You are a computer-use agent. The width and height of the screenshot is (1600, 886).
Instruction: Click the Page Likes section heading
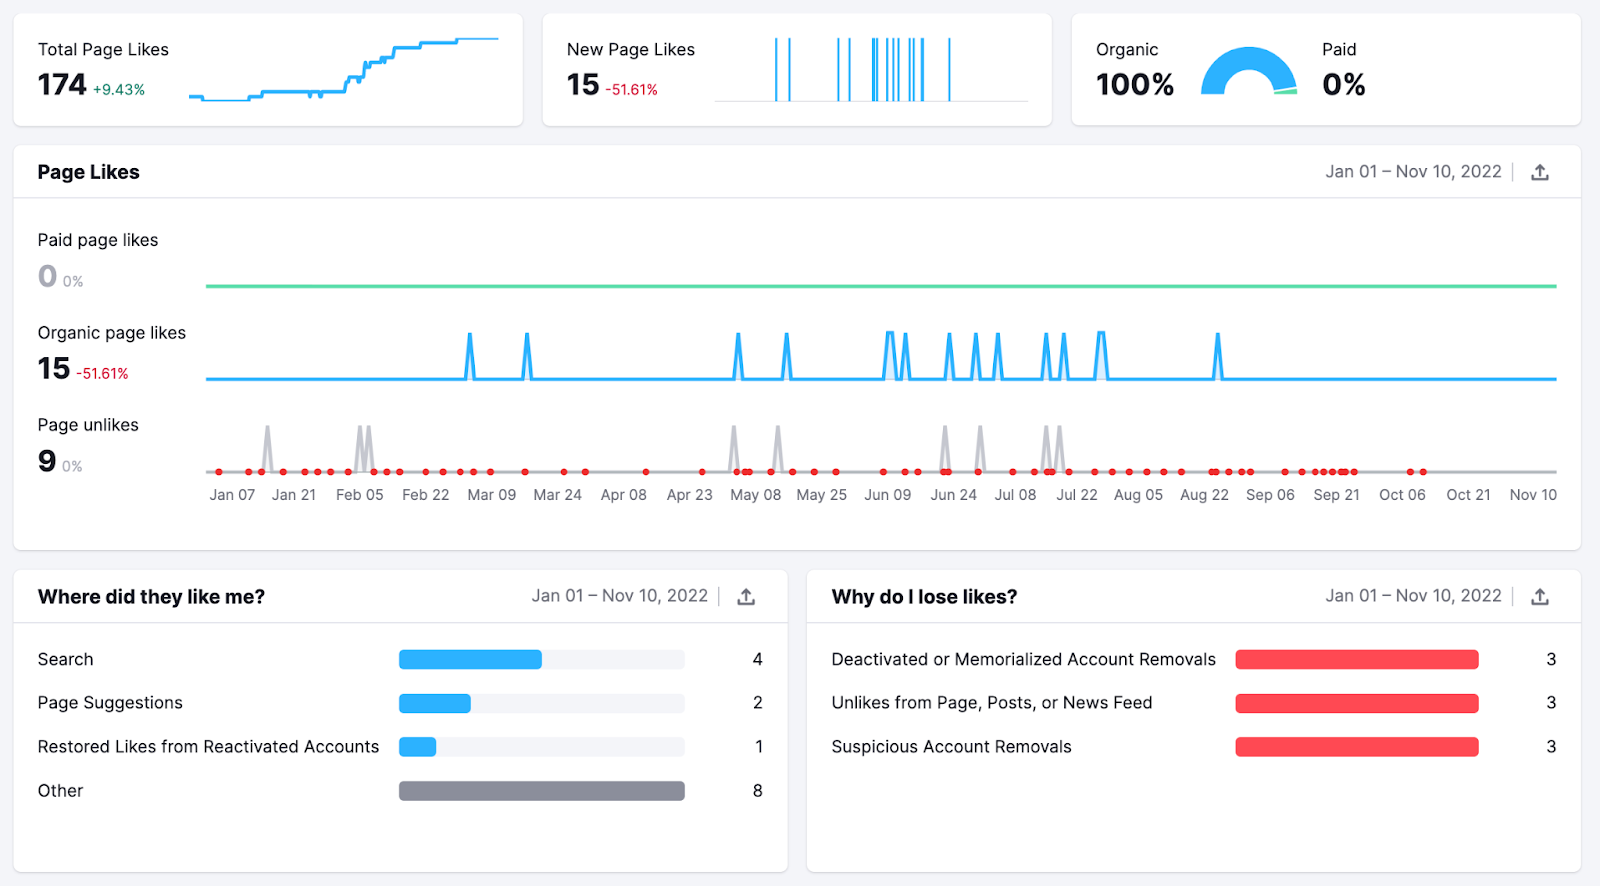click(x=89, y=172)
